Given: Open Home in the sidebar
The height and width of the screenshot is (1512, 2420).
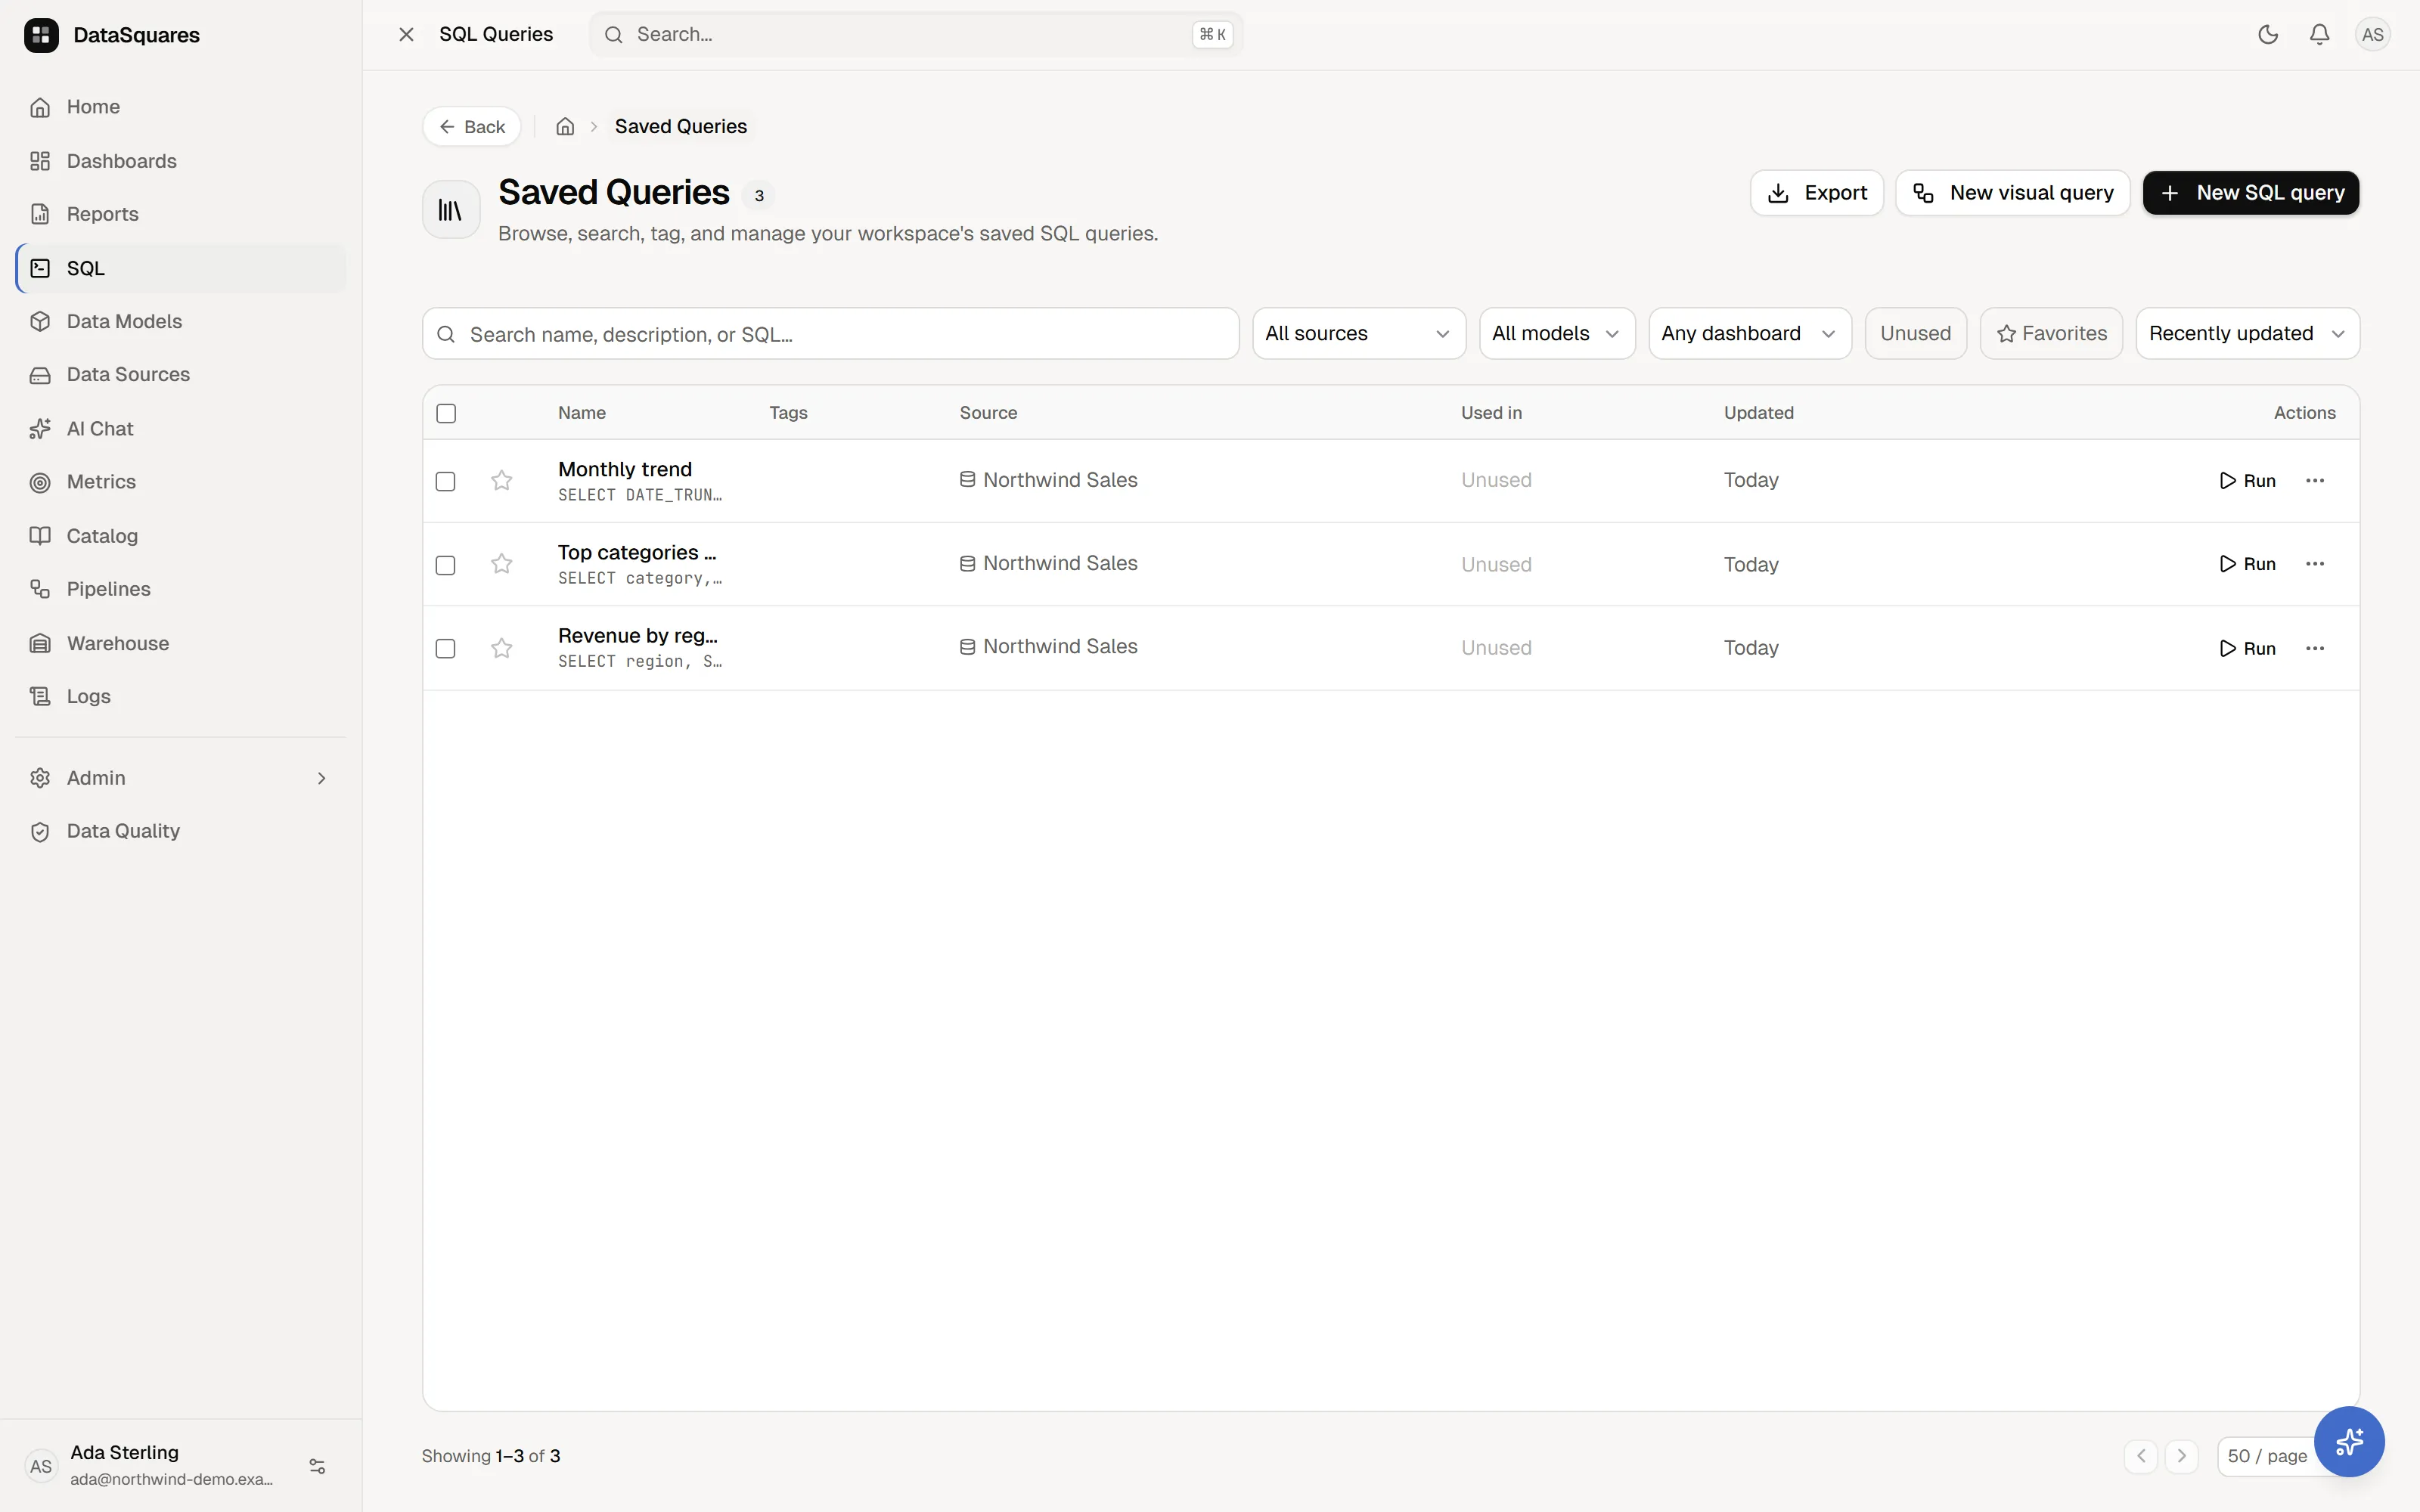Looking at the screenshot, I should pyautogui.click(x=180, y=107).
